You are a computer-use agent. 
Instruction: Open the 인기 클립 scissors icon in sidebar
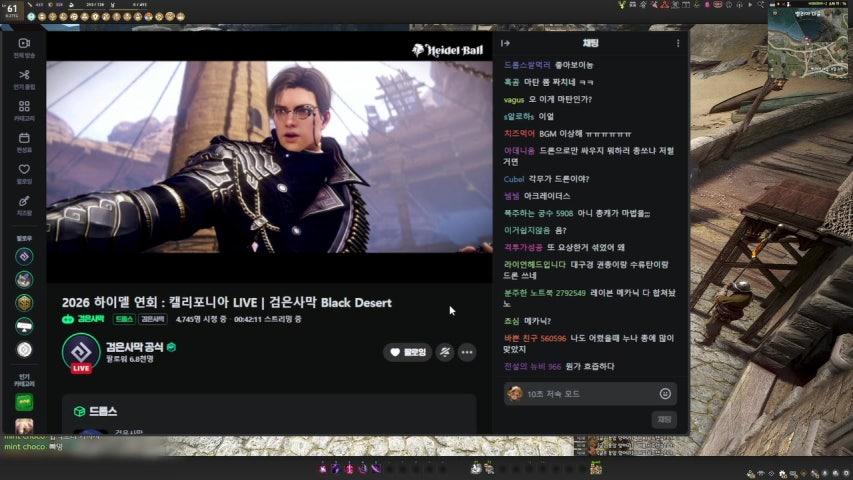pos(24,79)
